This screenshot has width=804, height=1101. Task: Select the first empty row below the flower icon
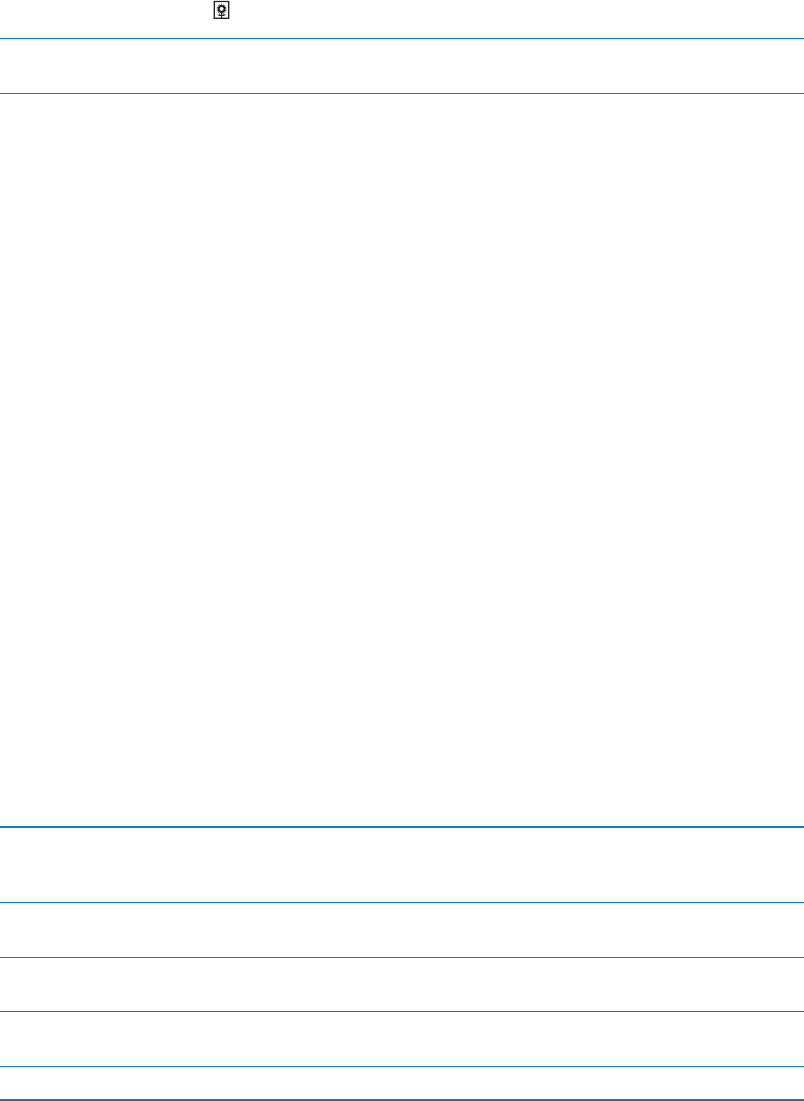coord(402,66)
